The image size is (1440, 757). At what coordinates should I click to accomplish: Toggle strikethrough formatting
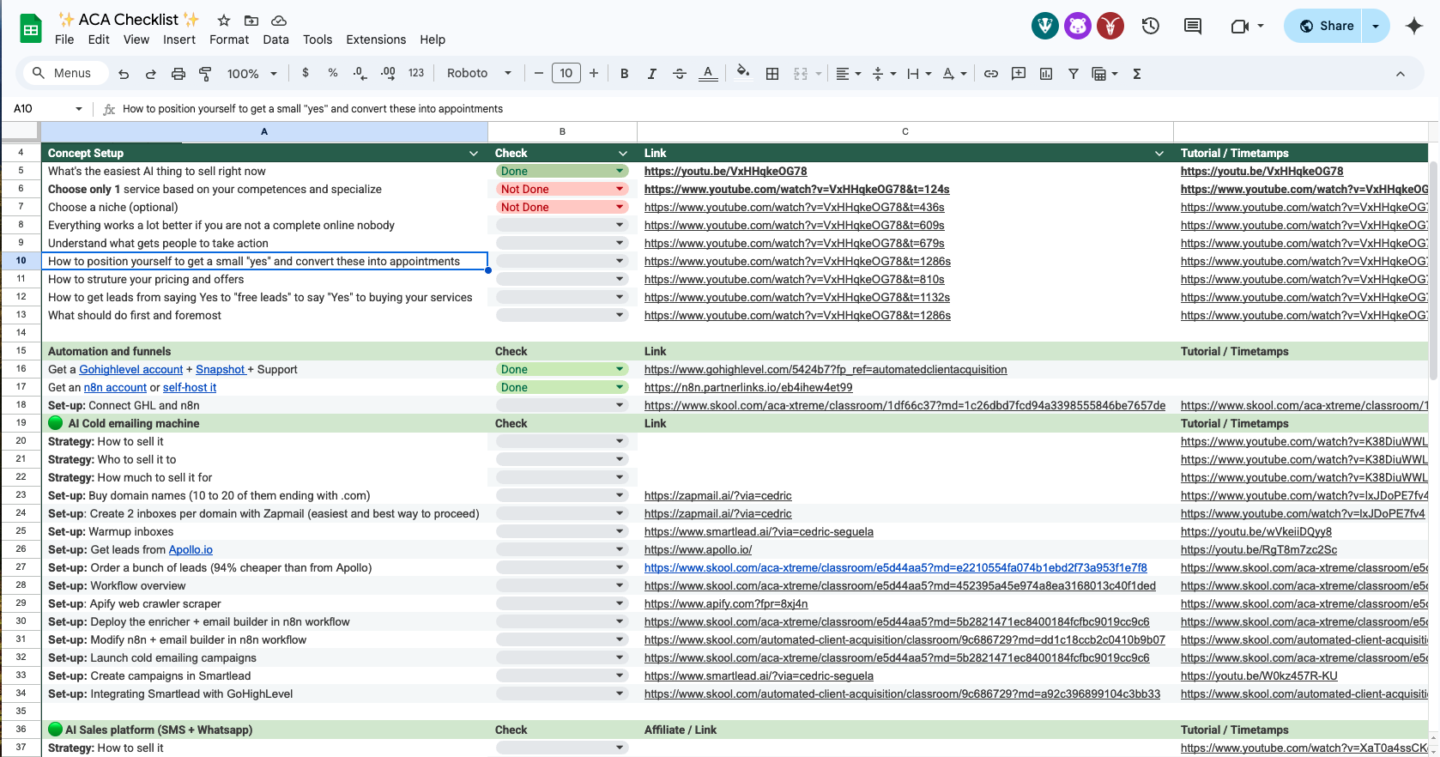[680, 73]
